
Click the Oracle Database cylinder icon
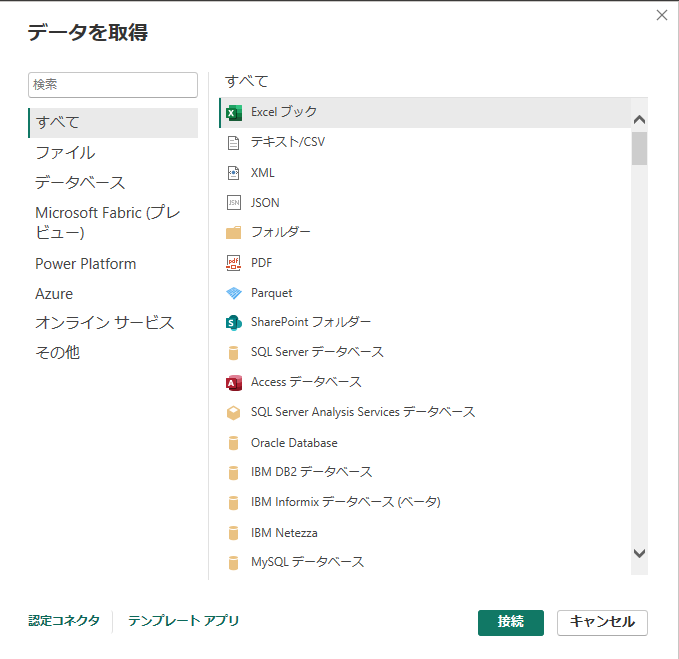pyautogui.click(x=233, y=443)
